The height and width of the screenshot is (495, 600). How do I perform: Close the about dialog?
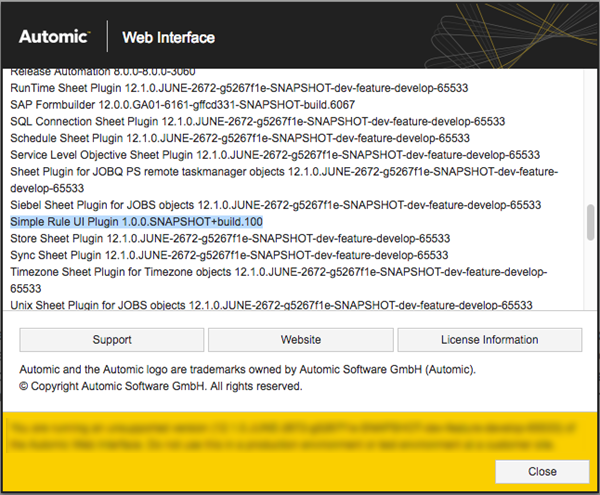click(542, 470)
